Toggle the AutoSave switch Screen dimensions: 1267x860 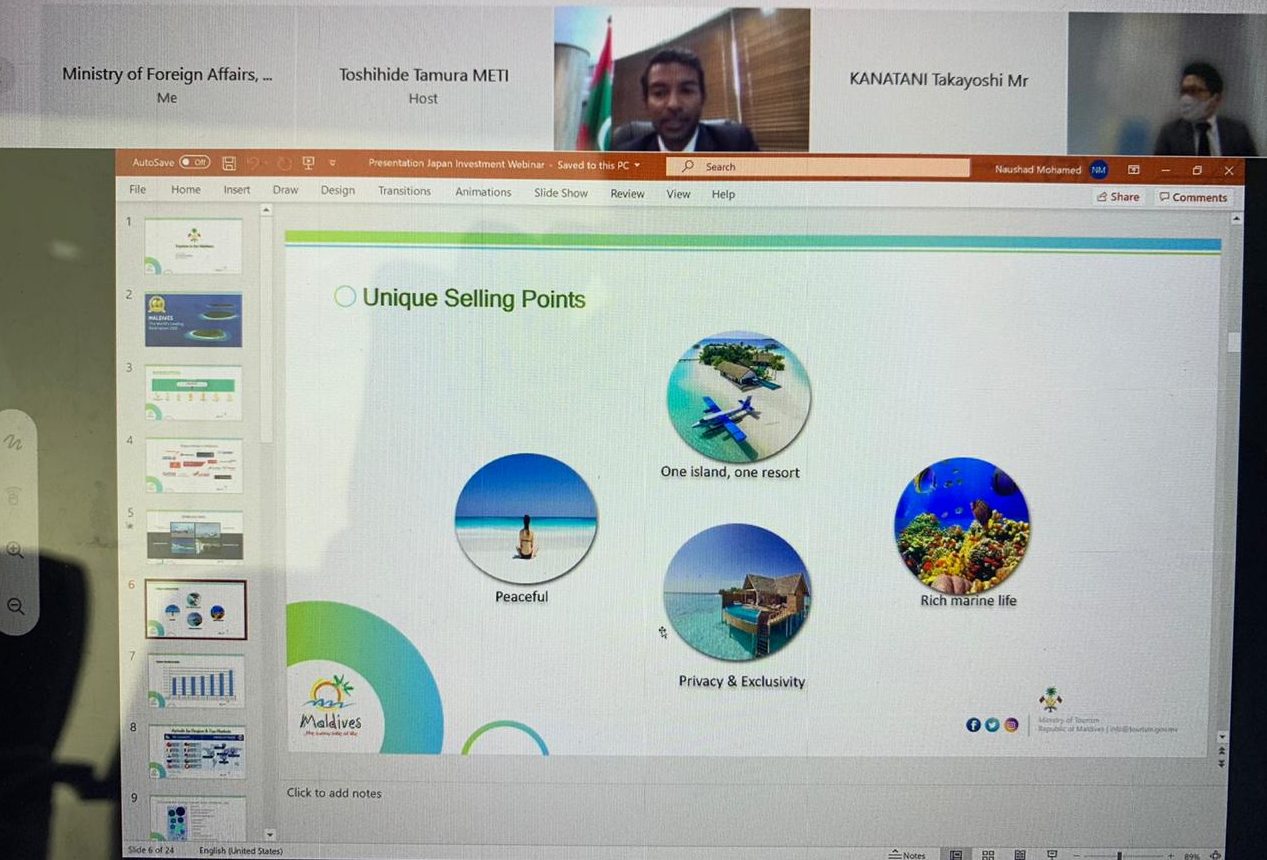point(194,162)
